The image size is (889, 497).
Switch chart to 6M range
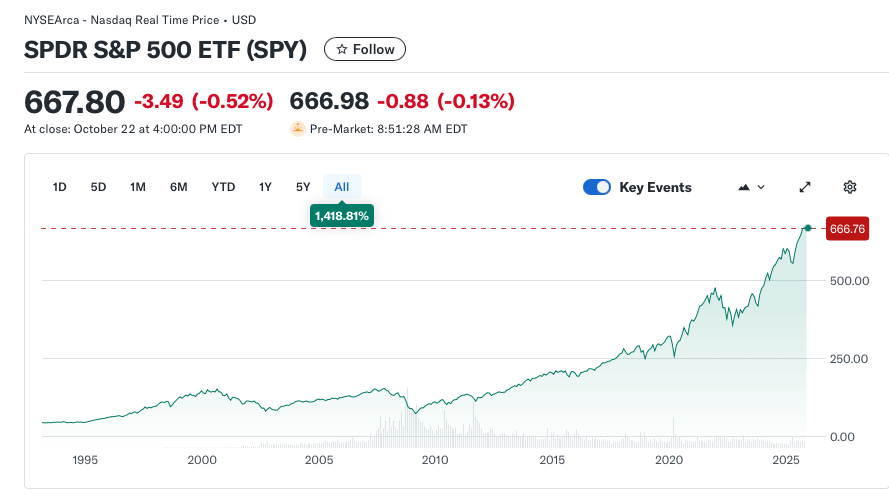179,187
